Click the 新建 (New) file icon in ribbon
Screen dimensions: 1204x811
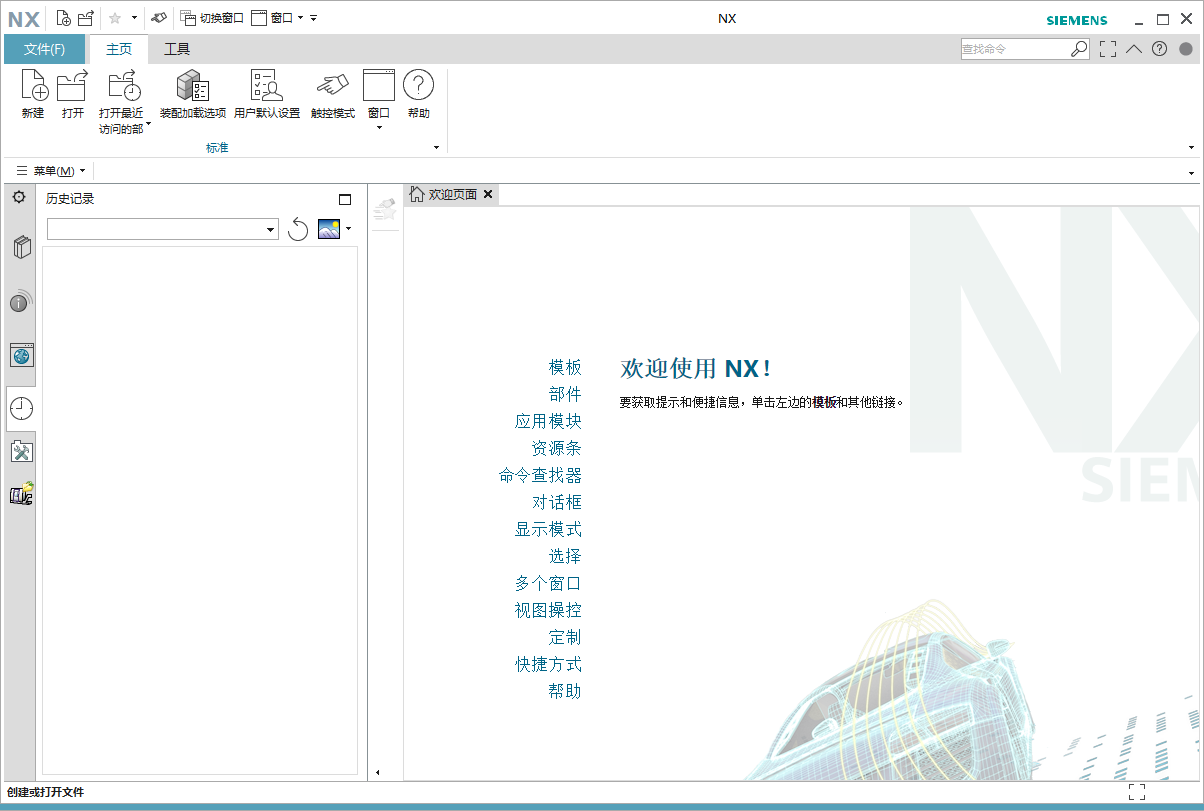coord(33,86)
